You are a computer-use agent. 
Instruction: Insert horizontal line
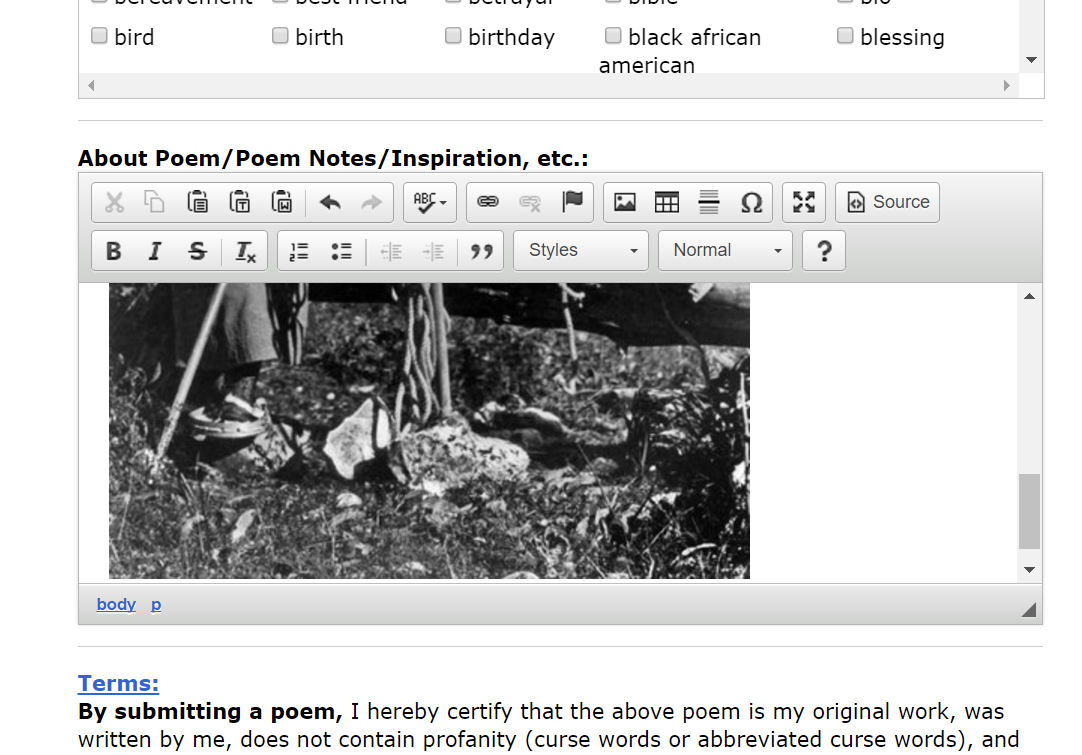click(709, 202)
